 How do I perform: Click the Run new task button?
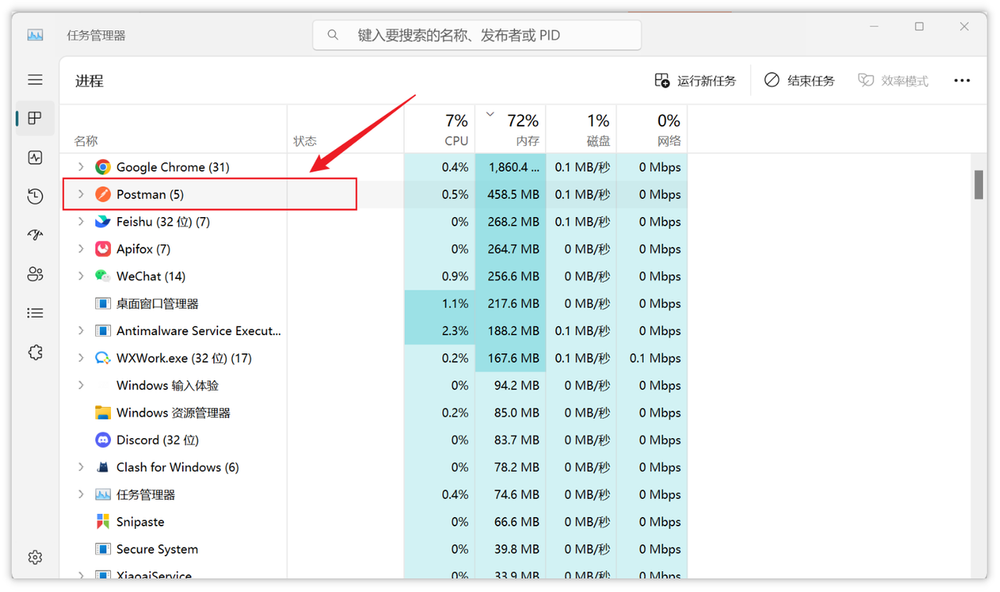[695, 81]
